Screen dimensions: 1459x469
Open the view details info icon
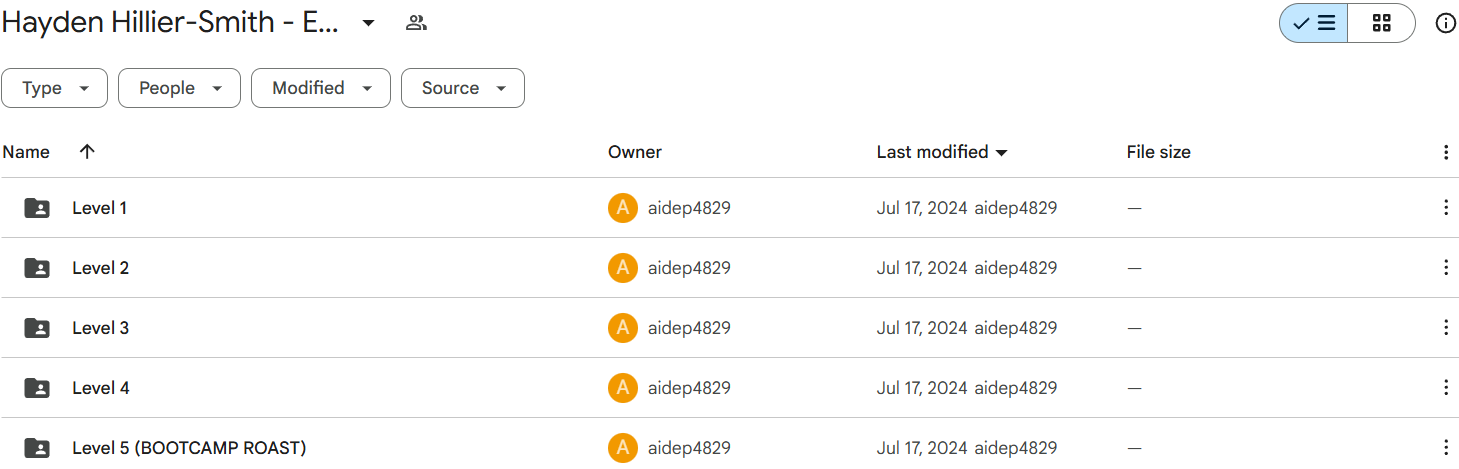1445,23
